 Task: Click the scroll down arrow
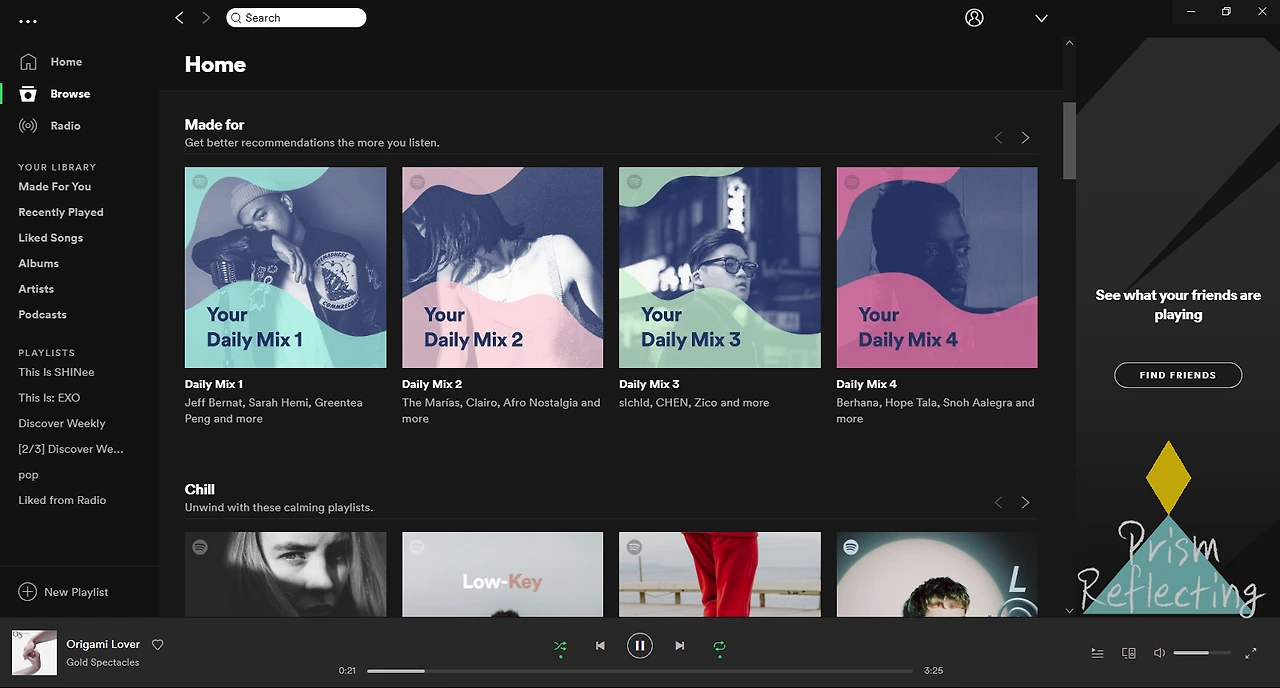point(1069,610)
